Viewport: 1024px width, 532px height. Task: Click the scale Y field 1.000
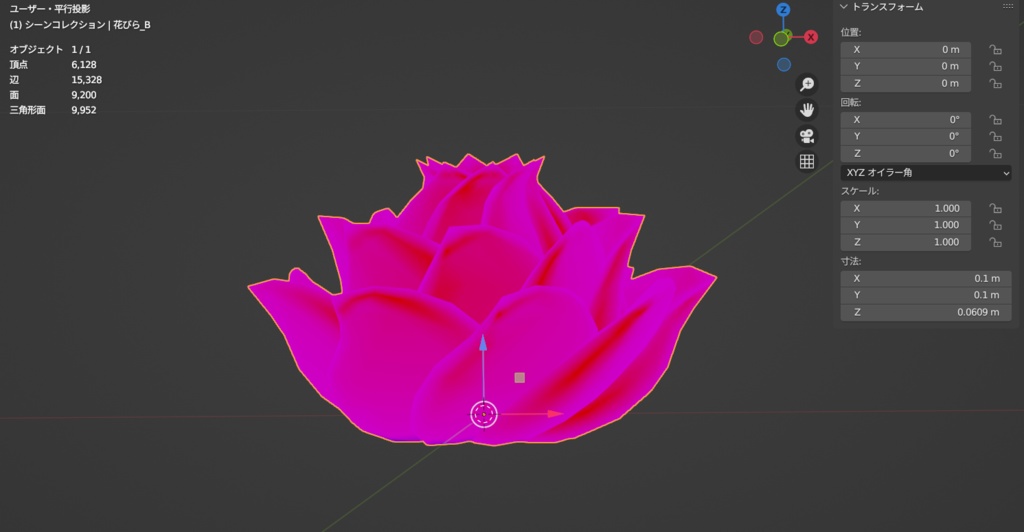click(905, 225)
